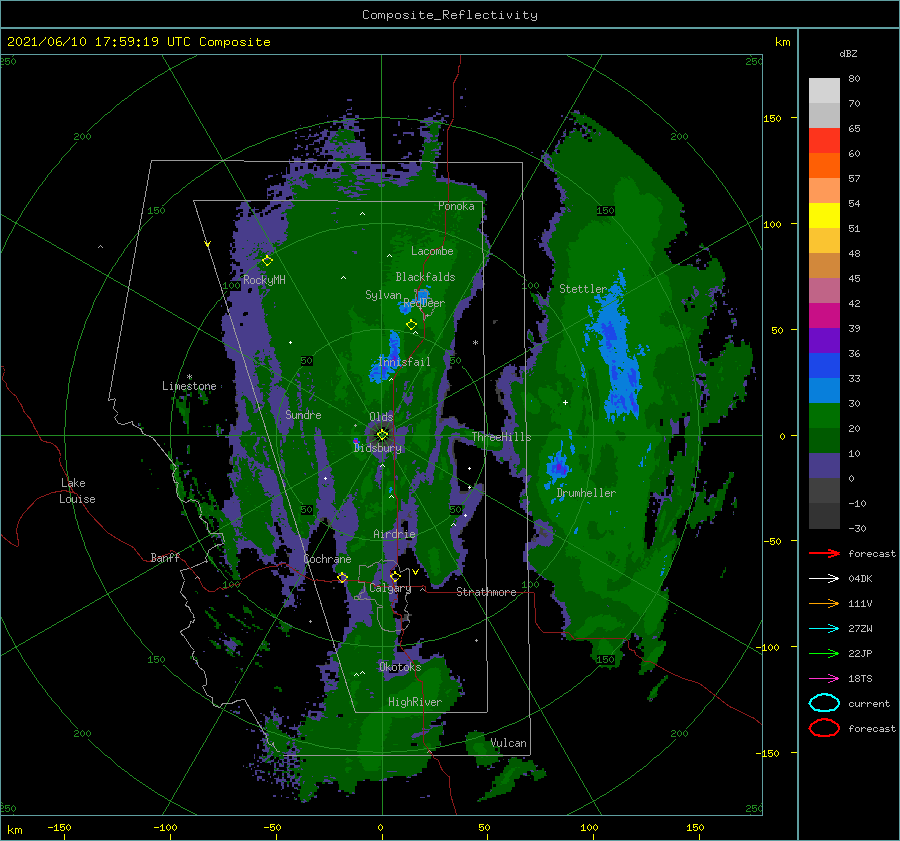
Task: Click the green 22JP arrow in the legend
Action: click(824, 653)
